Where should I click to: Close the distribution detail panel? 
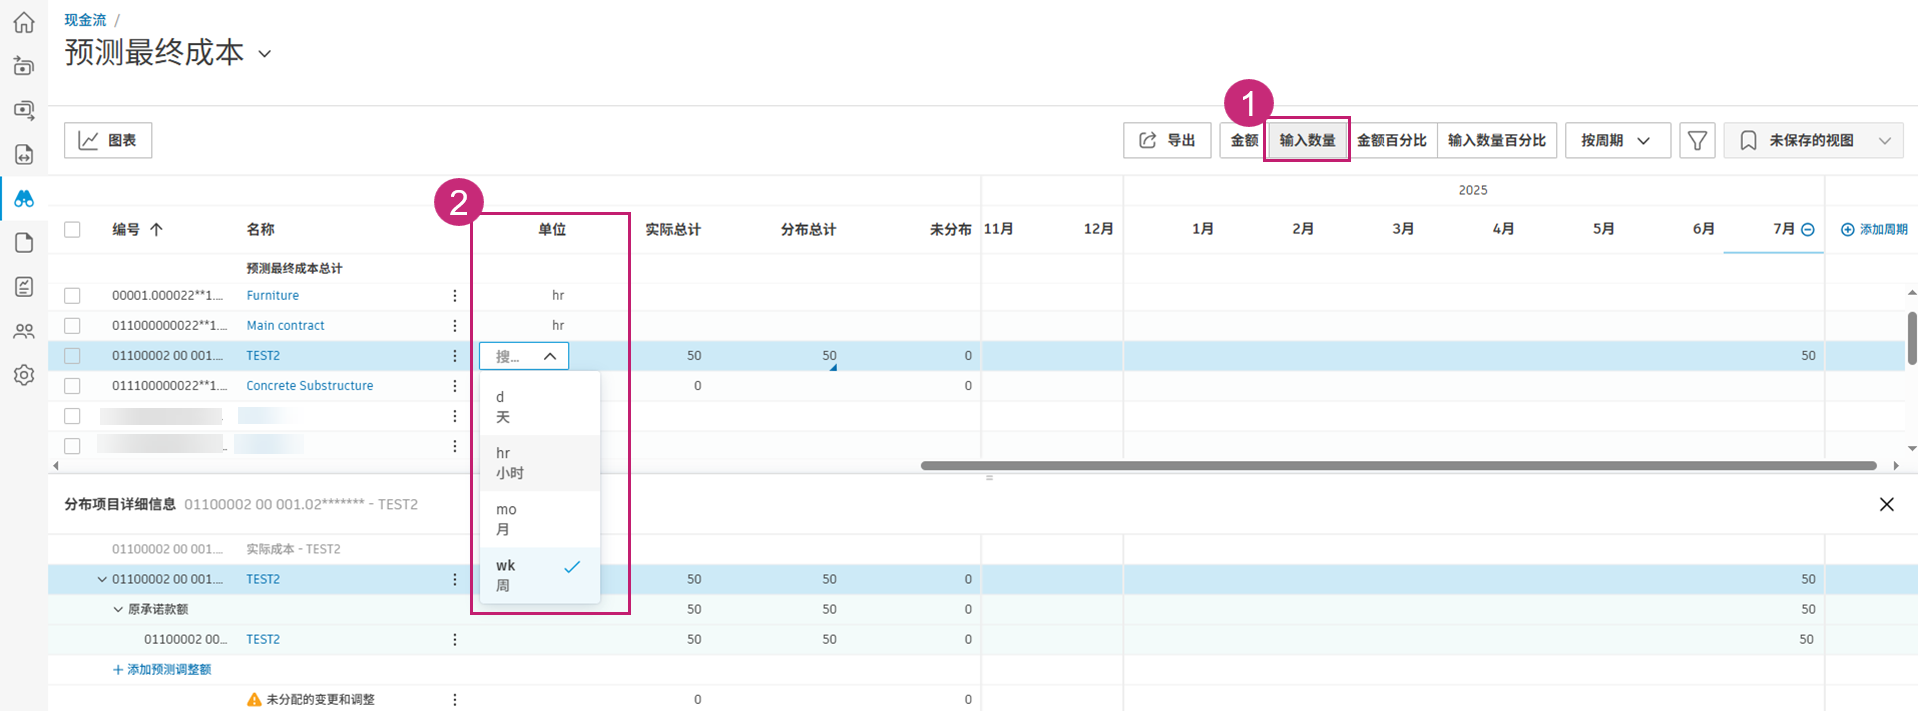tap(1886, 504)
